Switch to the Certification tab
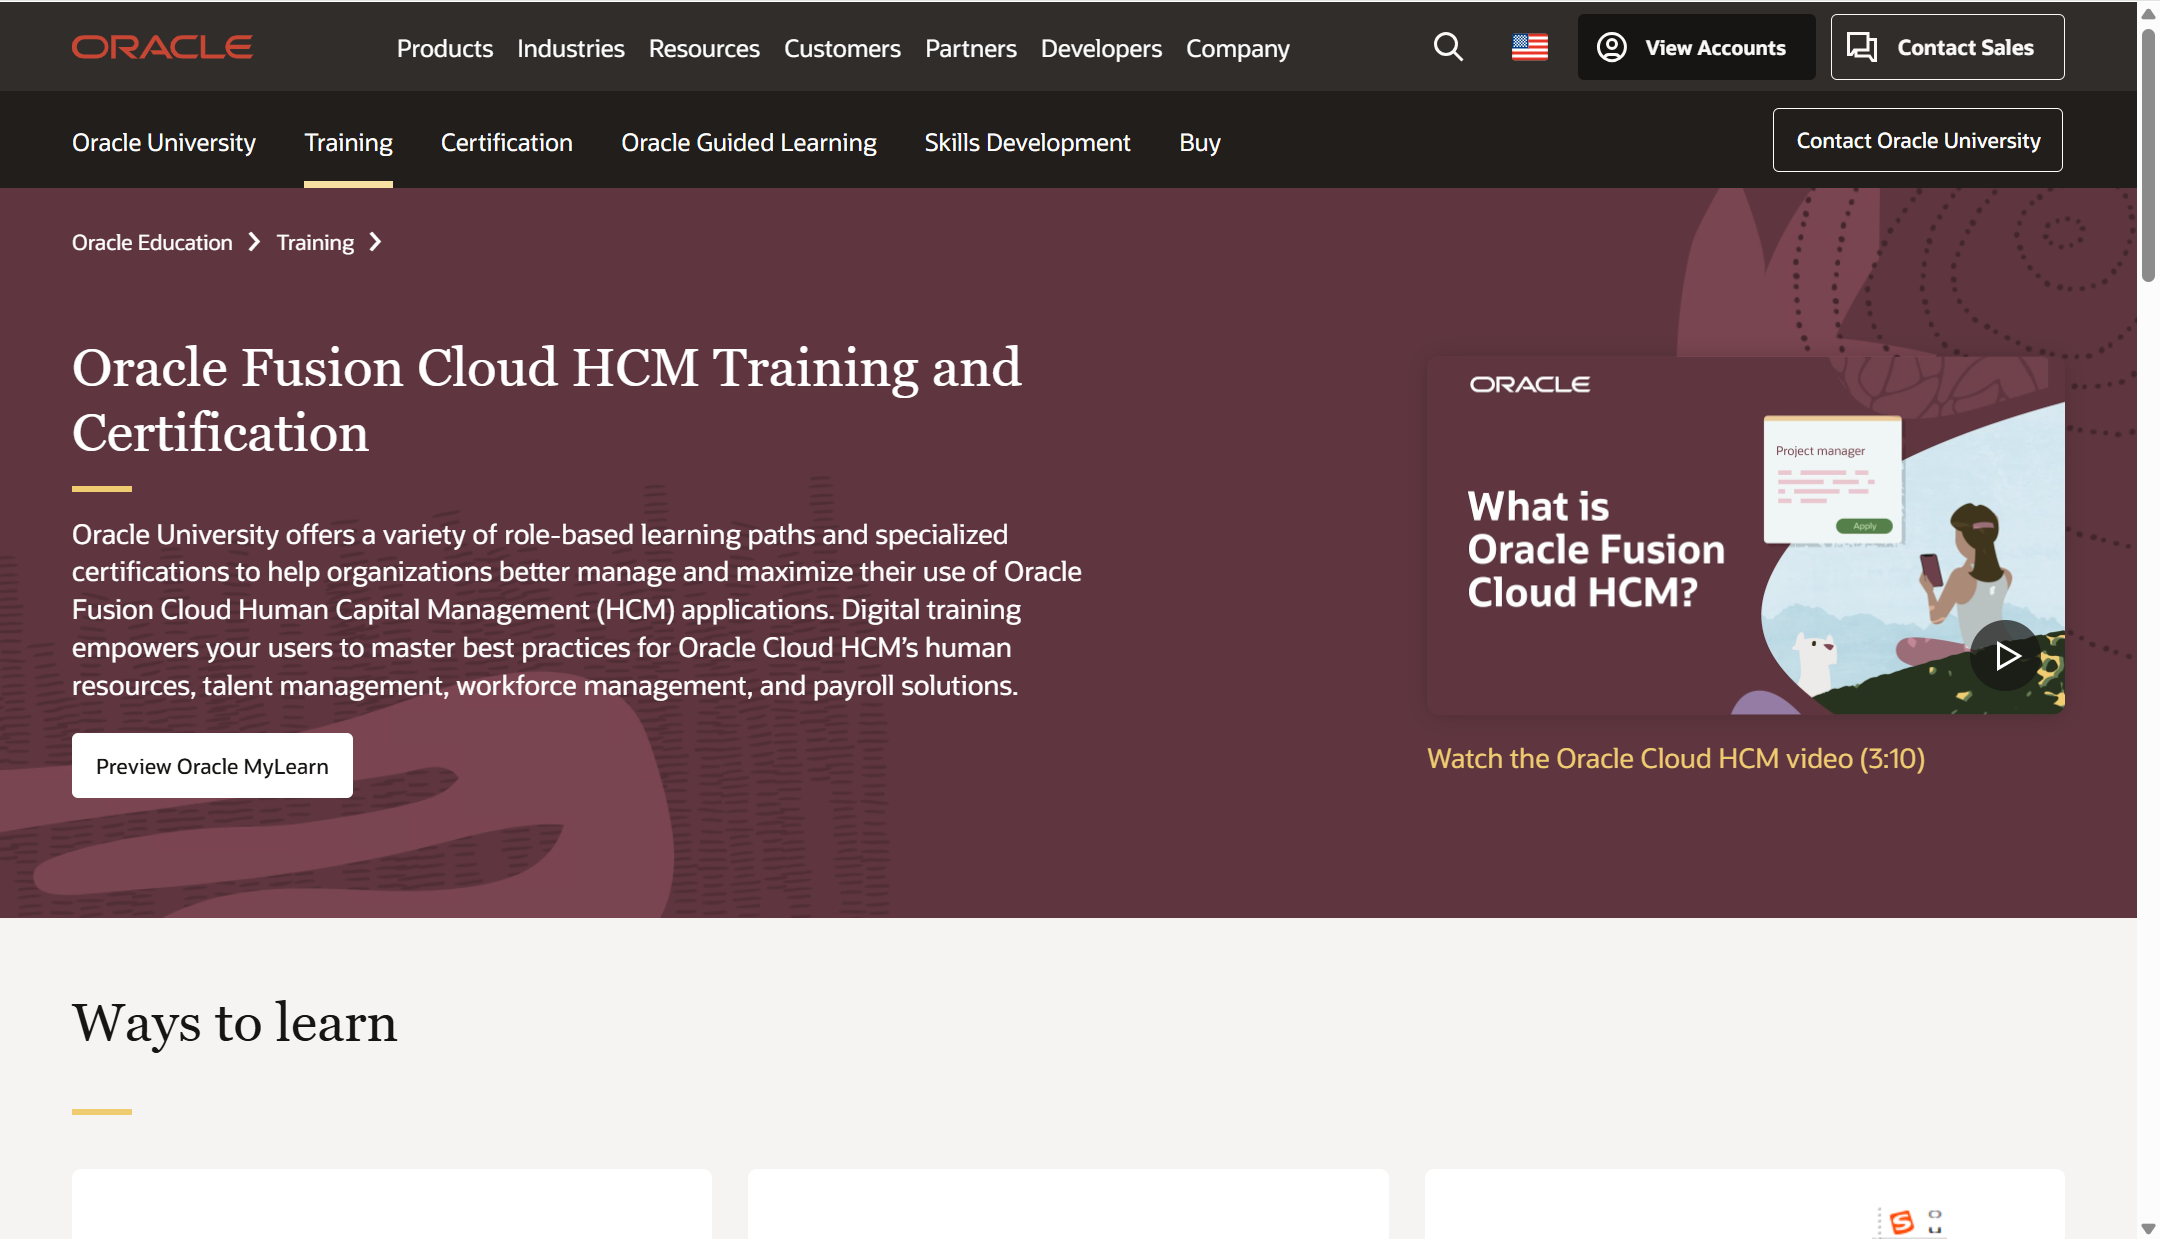 pos(506,142)
